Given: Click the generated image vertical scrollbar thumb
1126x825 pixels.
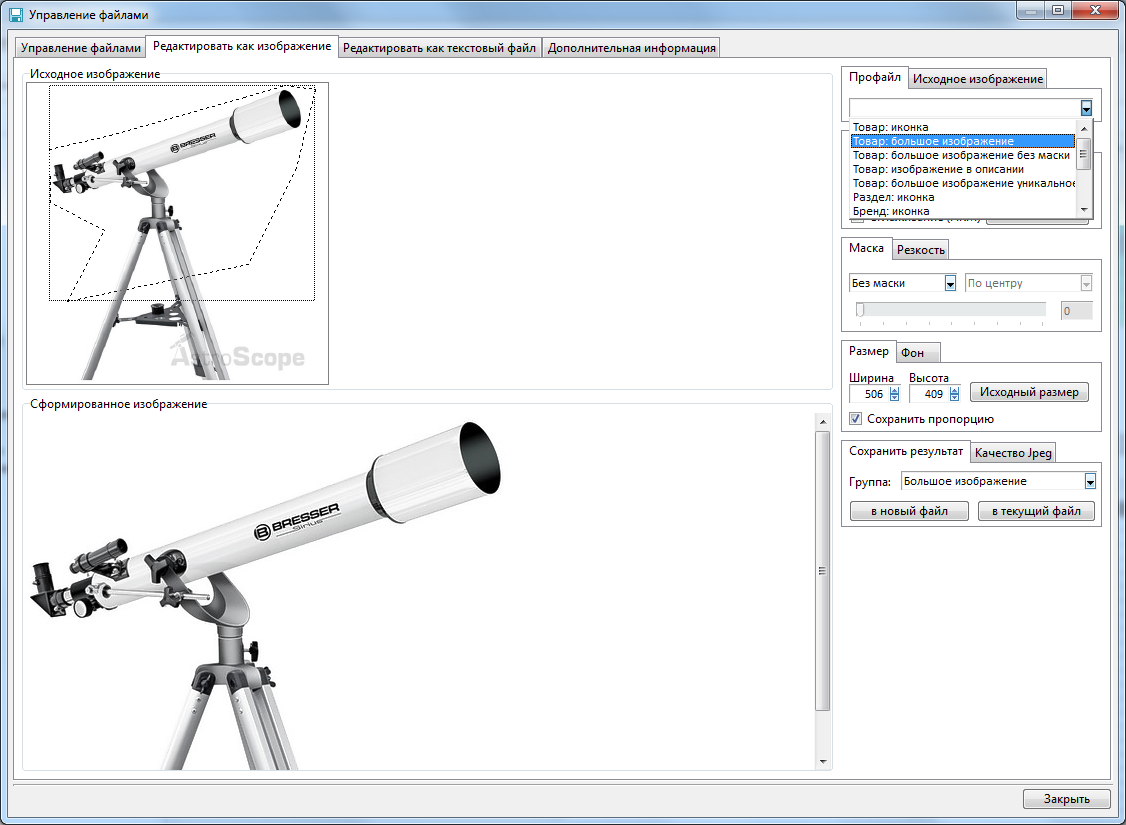Looking at the screenshot, I should tap(823, 572).
